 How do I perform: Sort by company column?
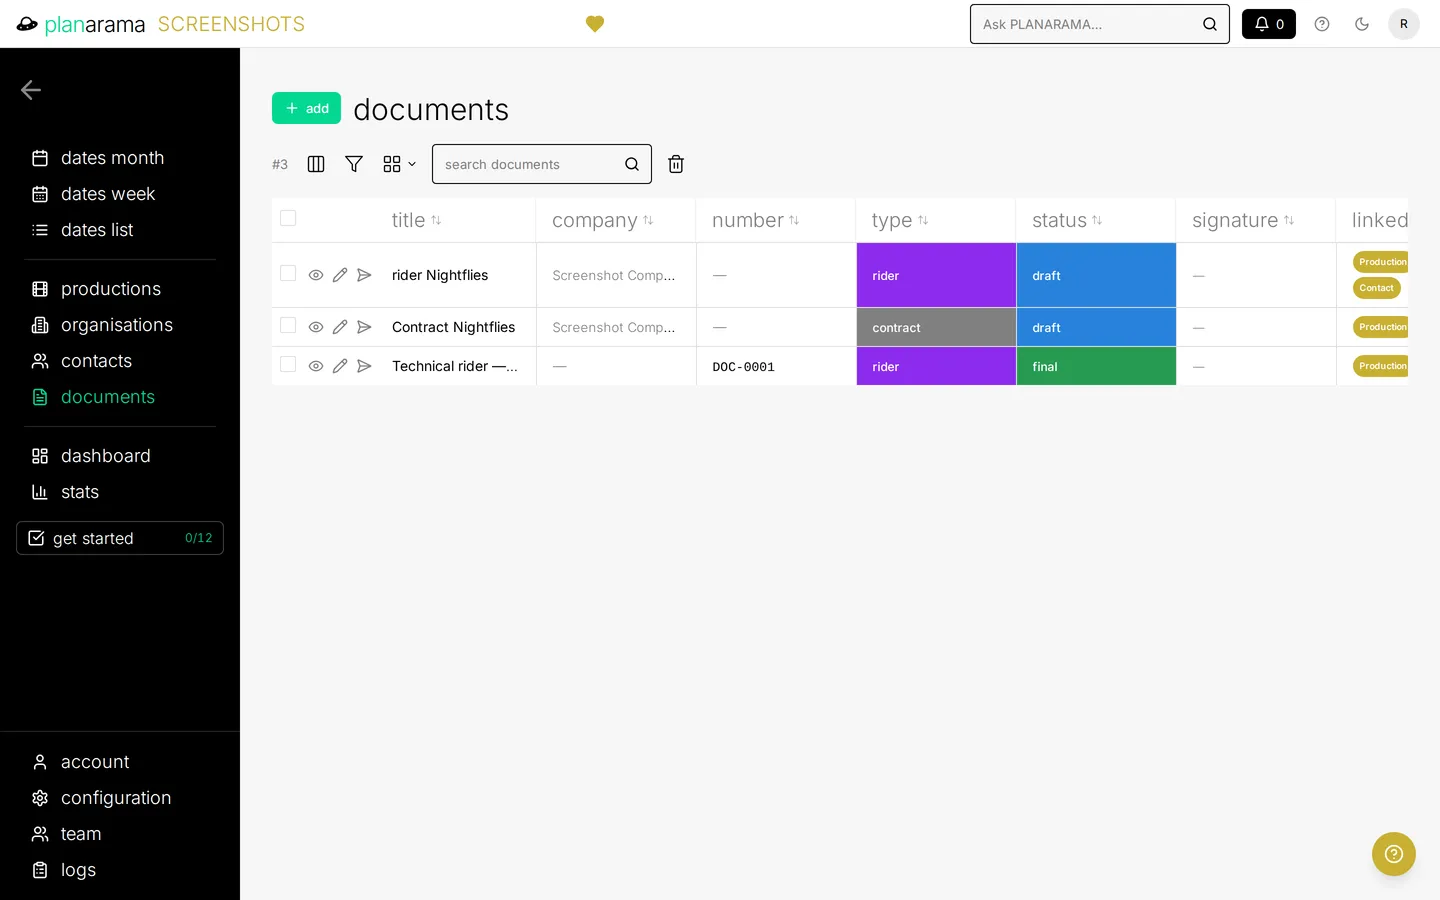(x=602, y=220)
